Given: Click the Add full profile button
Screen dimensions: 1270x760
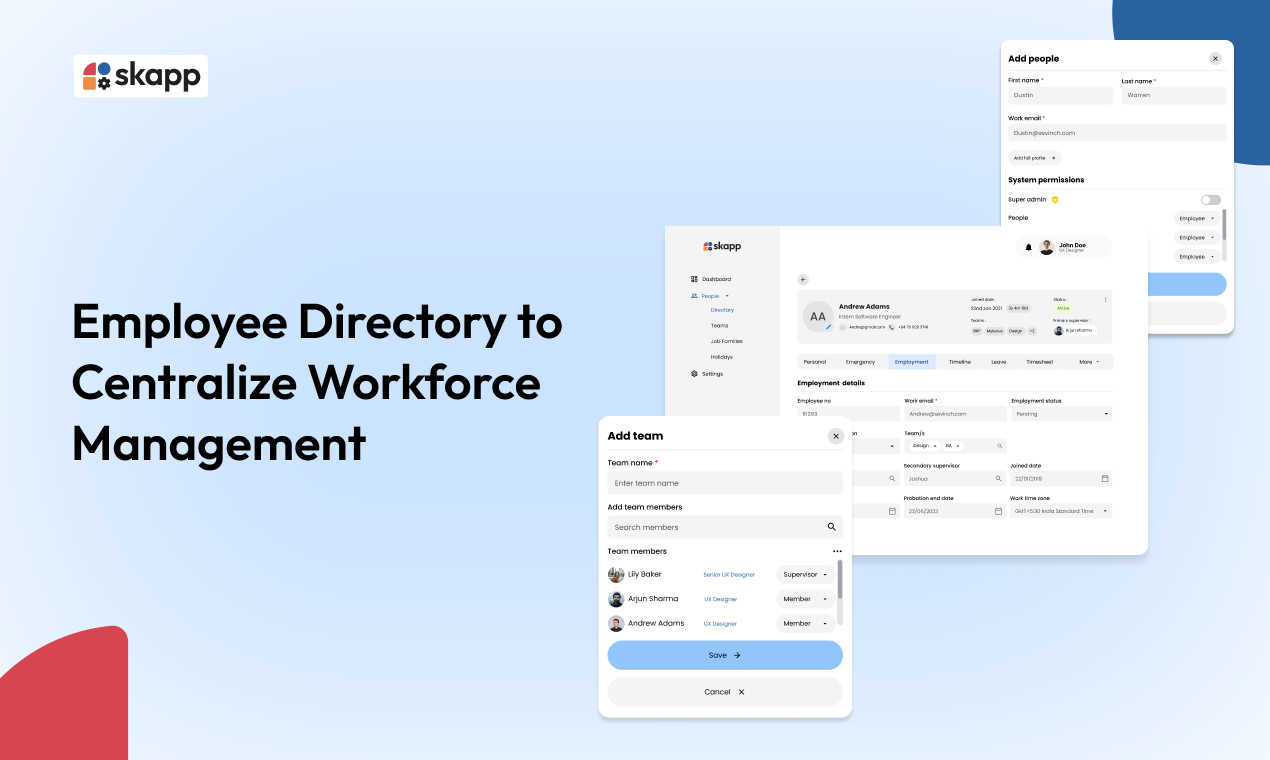Looking at the screenshot, I should pos(1035,158).
